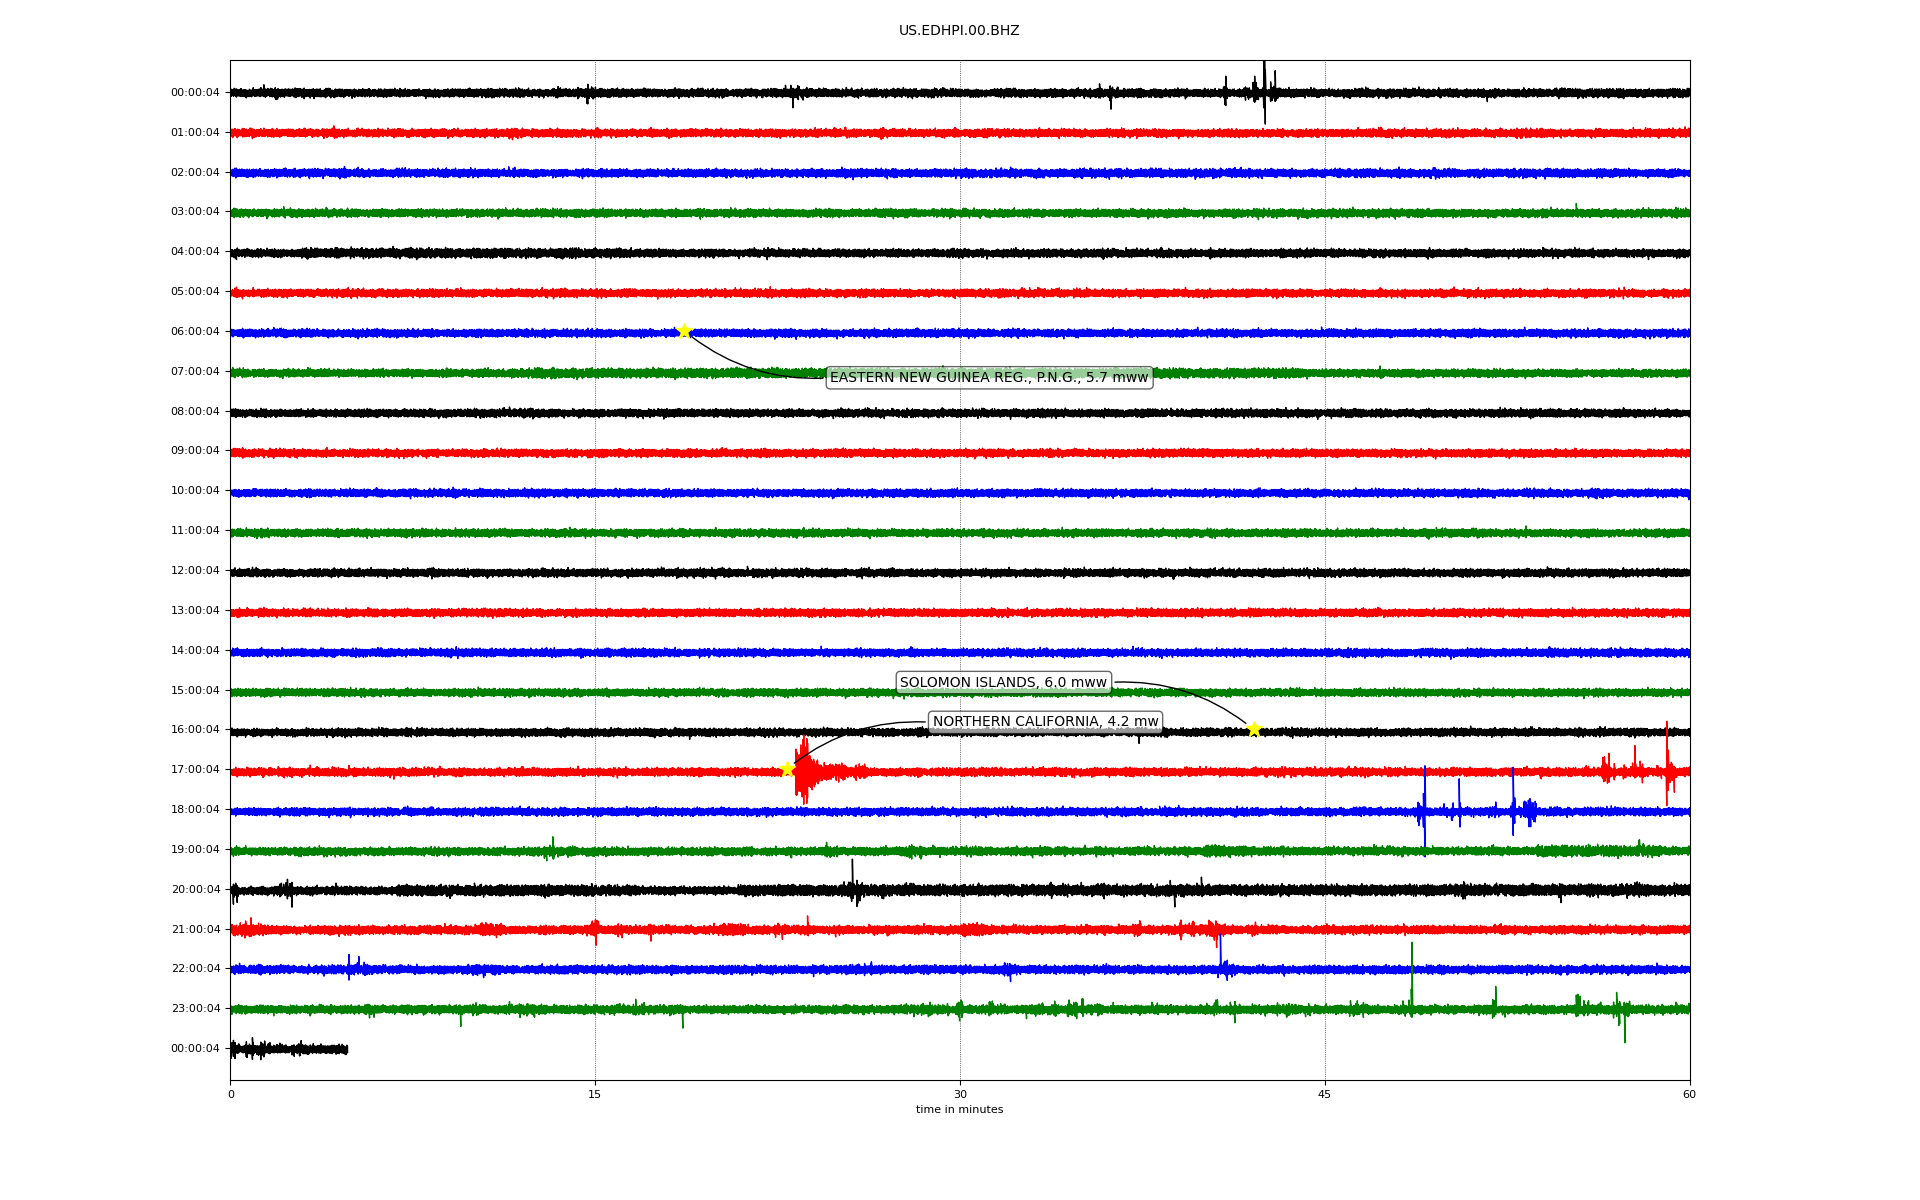Click the 30 minute x-axis tick label
Screen dimensions: 1920x1200
(960, 1094)
